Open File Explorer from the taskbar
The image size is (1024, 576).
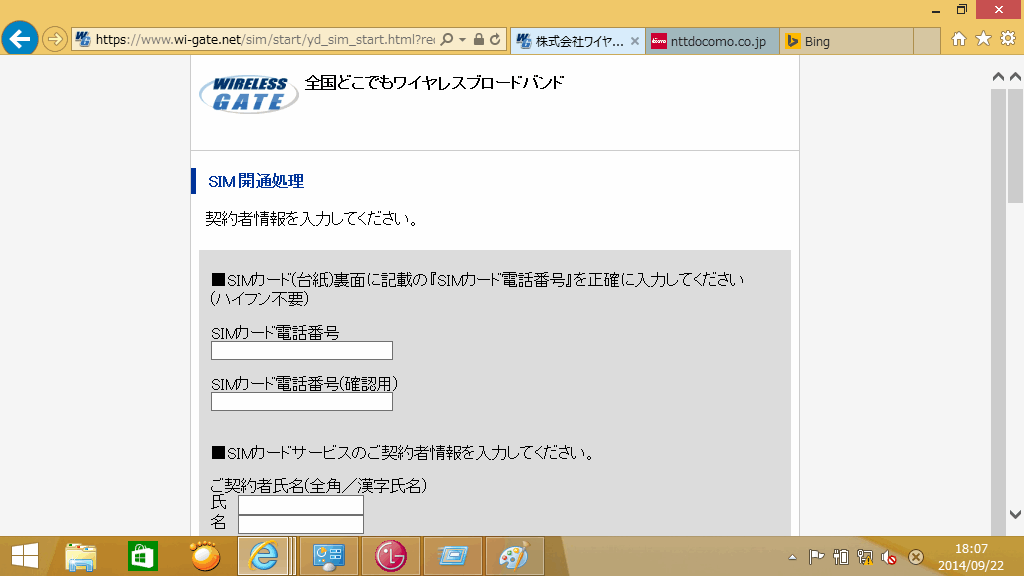[81, 556]
